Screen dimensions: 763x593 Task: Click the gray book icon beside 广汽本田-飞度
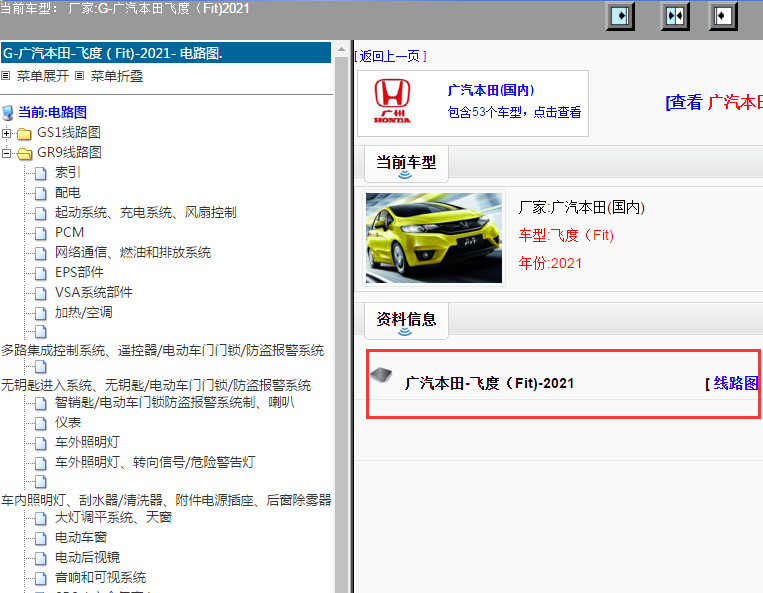click(x=381, y=375)
